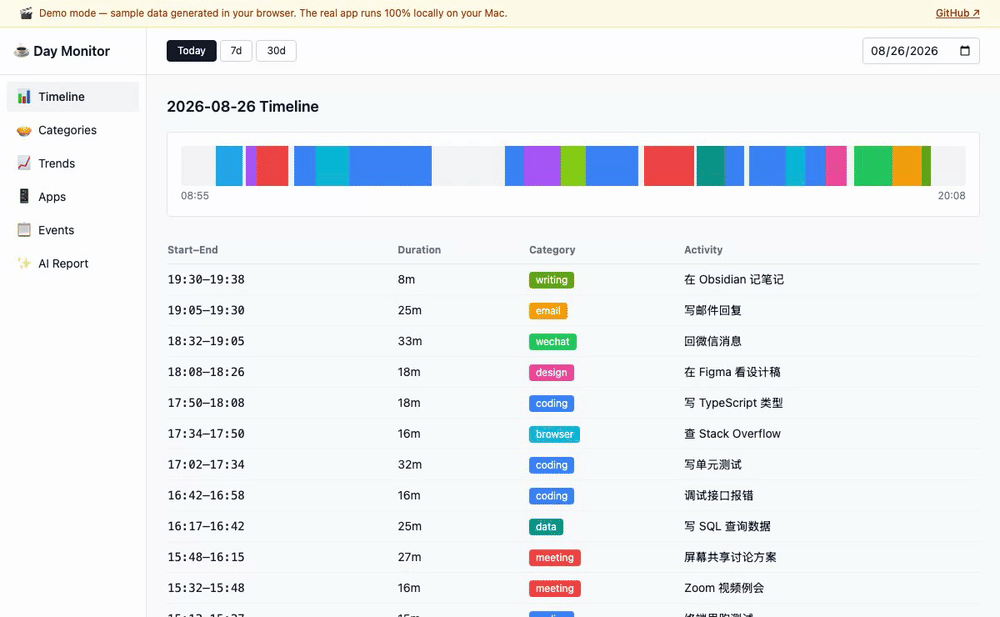This screenshot has height=617, width=1000.
Task: Click the AI Report sparkle icon
Action: point(24,264)
